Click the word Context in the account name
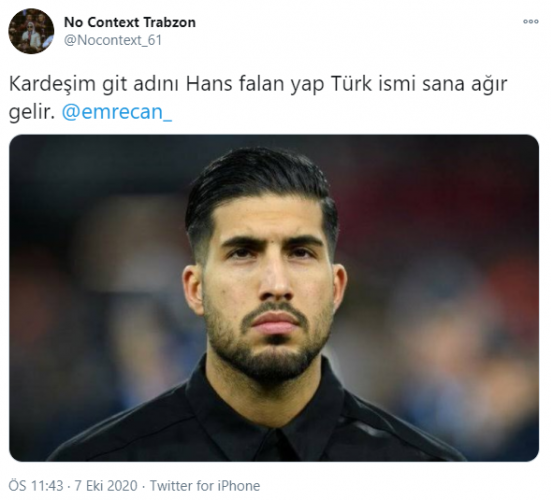551x500 pixels. tap(113, 22)
